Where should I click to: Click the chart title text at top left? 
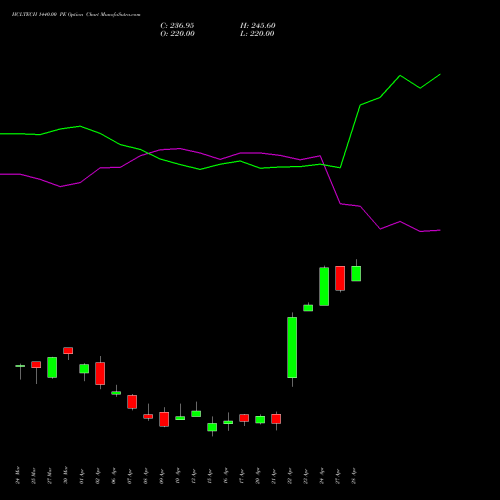point(76,15)
